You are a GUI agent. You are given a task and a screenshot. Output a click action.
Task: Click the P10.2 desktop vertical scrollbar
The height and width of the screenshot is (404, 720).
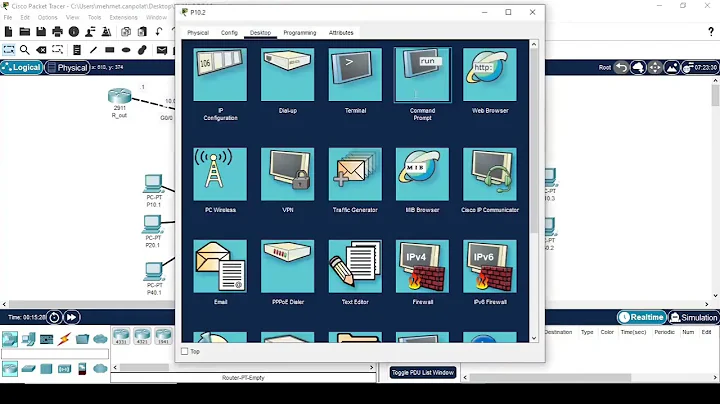click(x=534, y=142)
